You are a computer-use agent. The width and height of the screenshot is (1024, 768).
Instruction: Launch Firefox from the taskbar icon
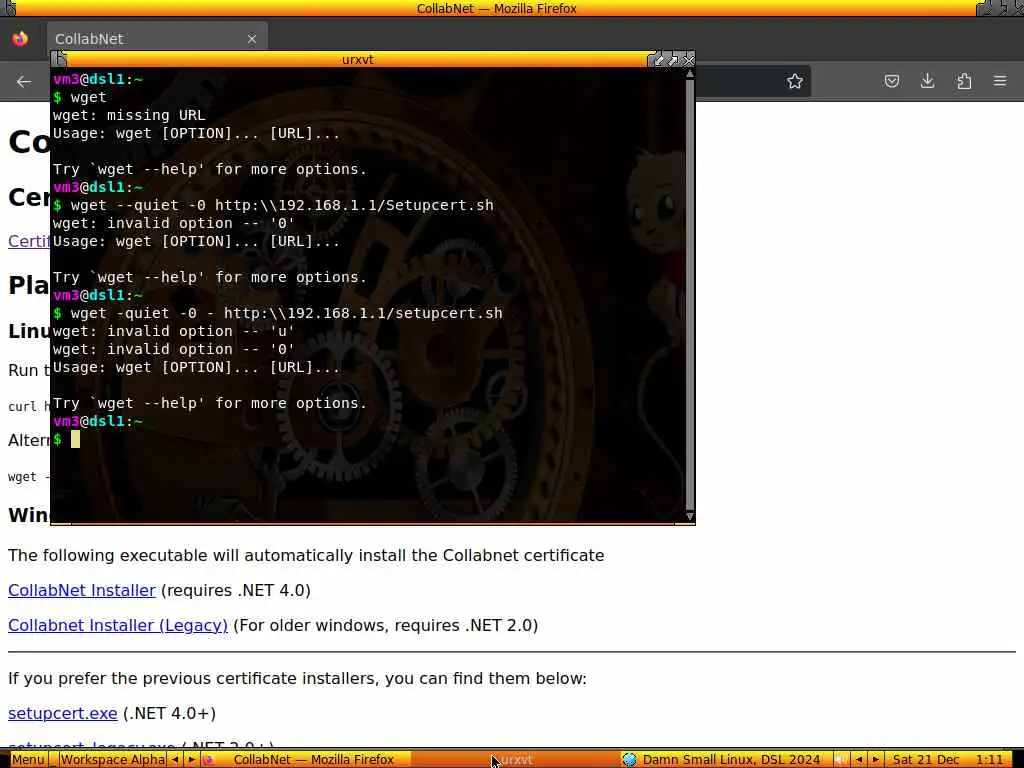click(208, 760)
